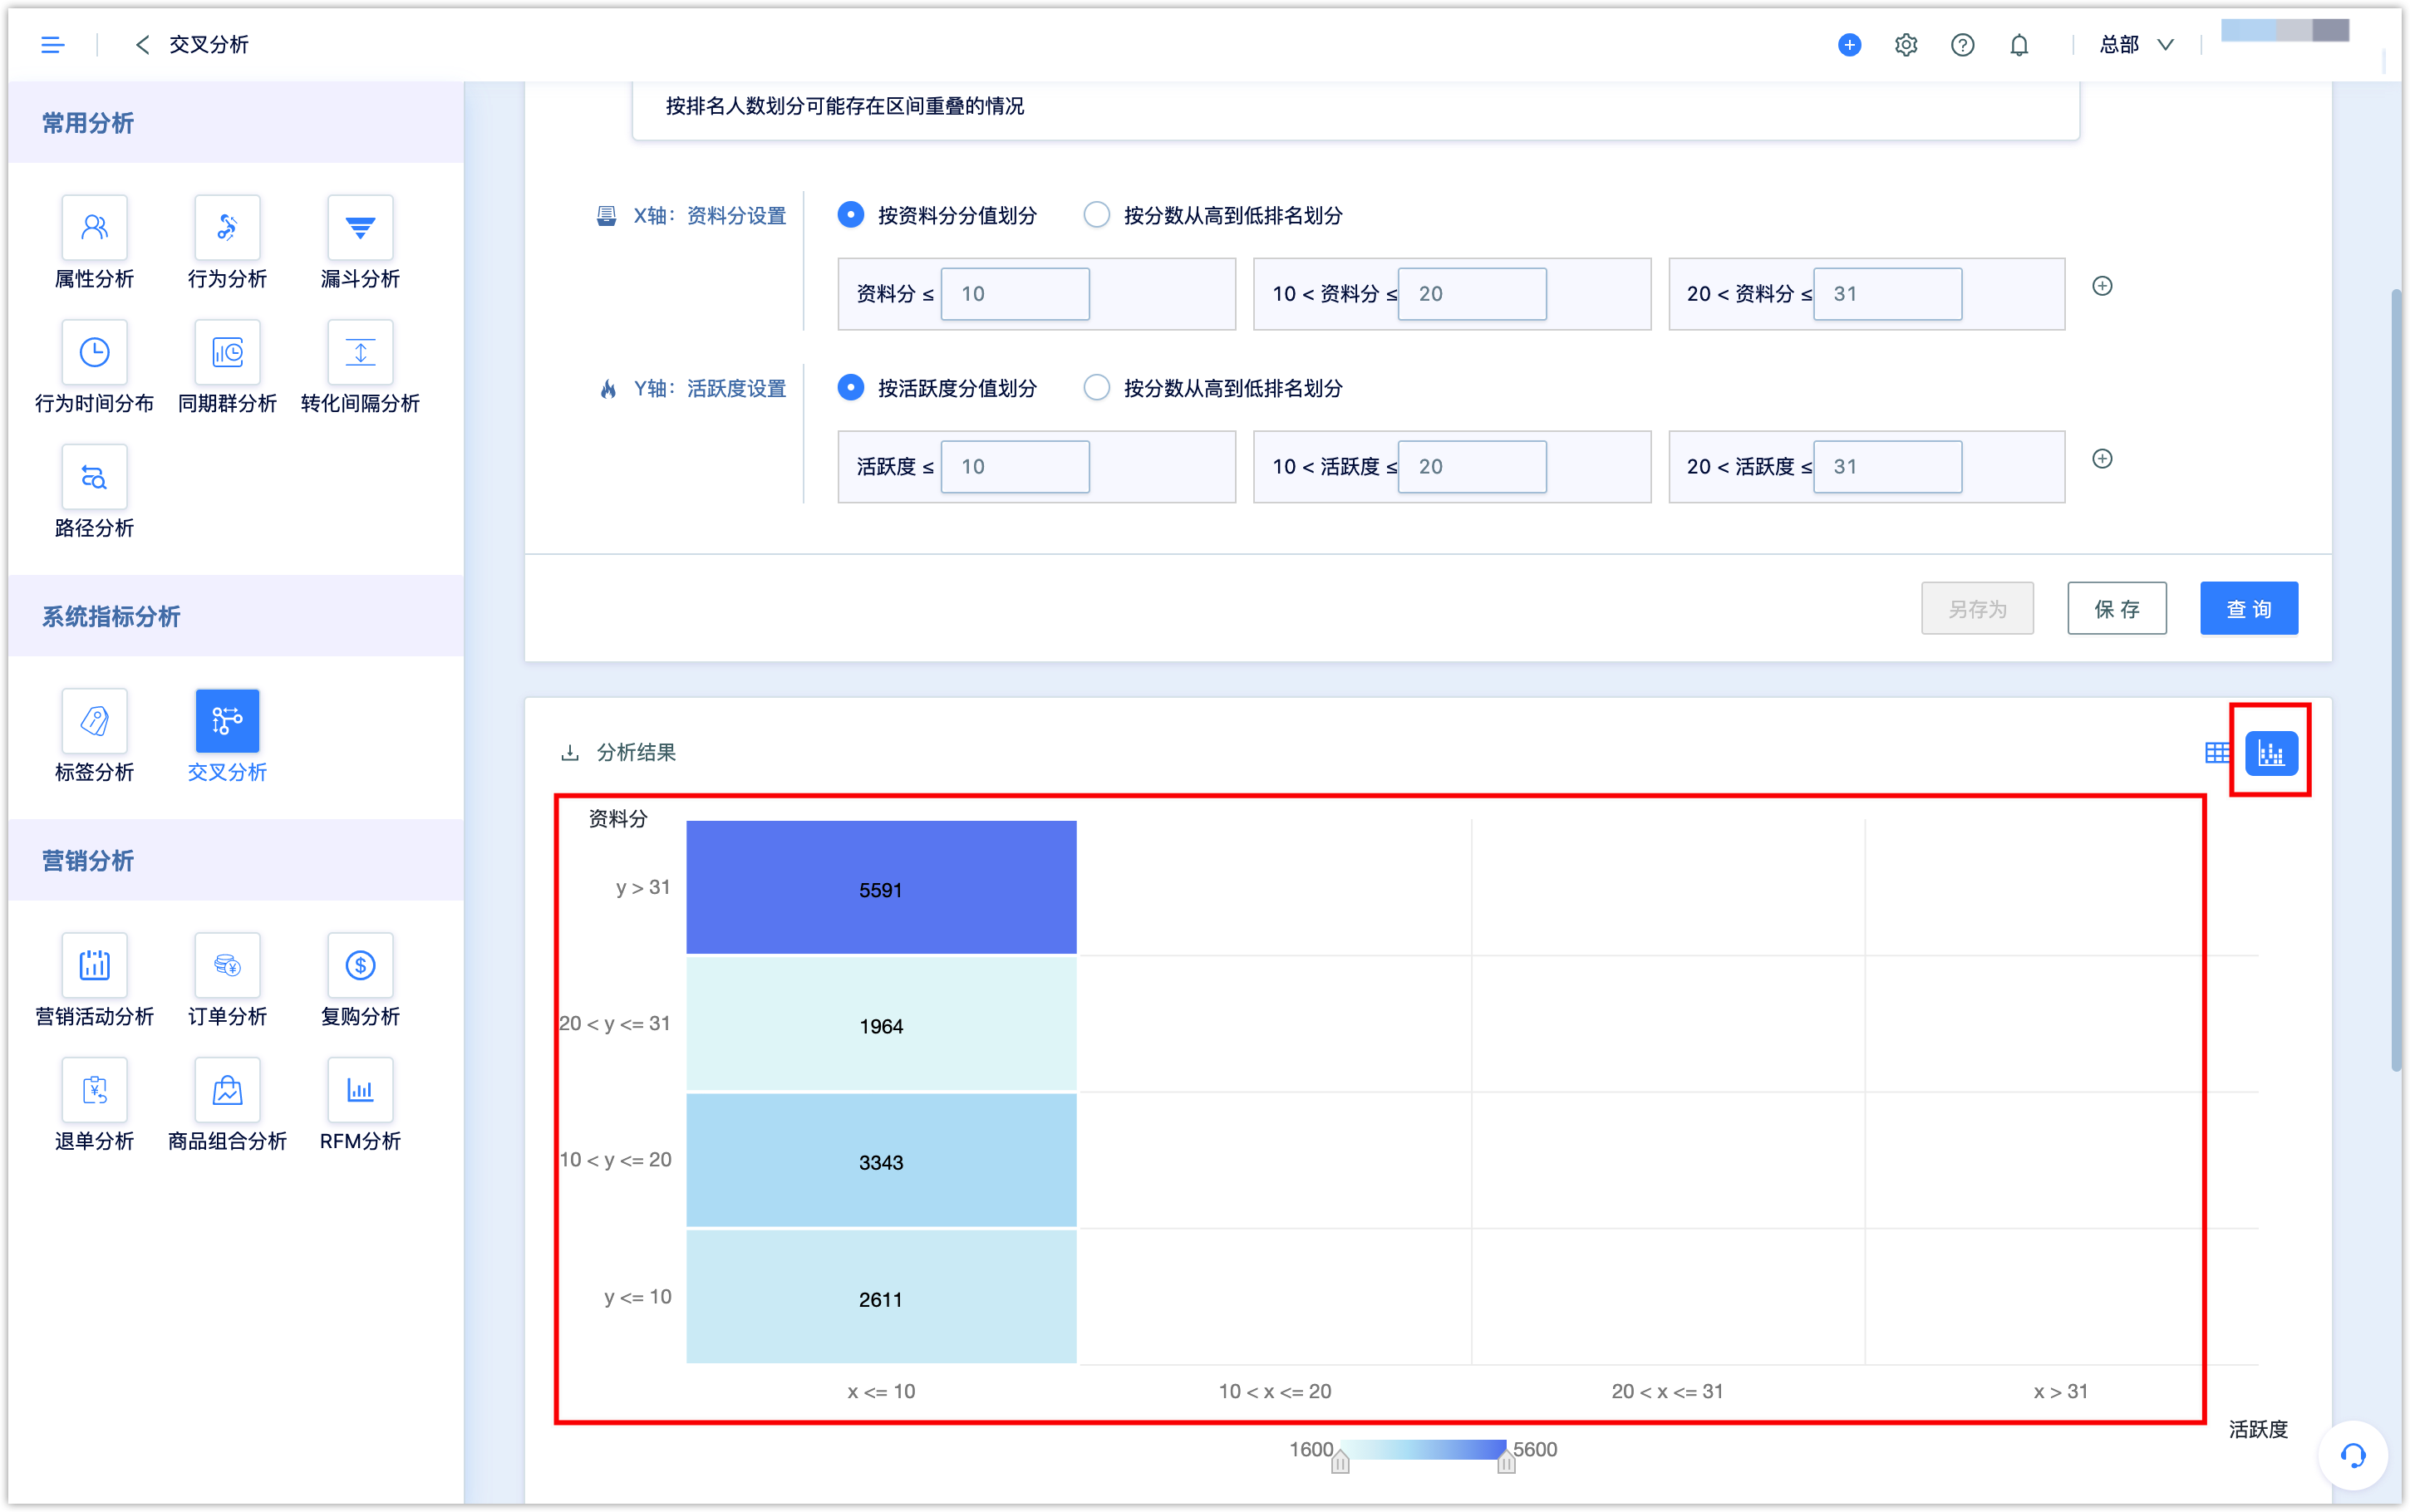Click the page vertical scrollbar
This screenshot has width=2410, height=1512.
tap(2396, 680)
